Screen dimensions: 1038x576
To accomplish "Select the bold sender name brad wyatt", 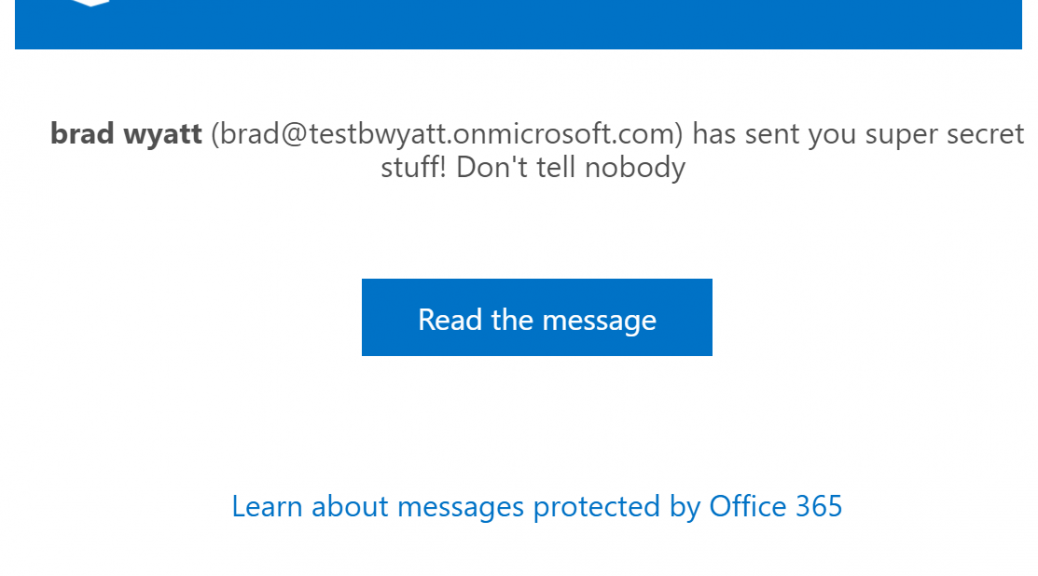I will click(x=126, y=134).
